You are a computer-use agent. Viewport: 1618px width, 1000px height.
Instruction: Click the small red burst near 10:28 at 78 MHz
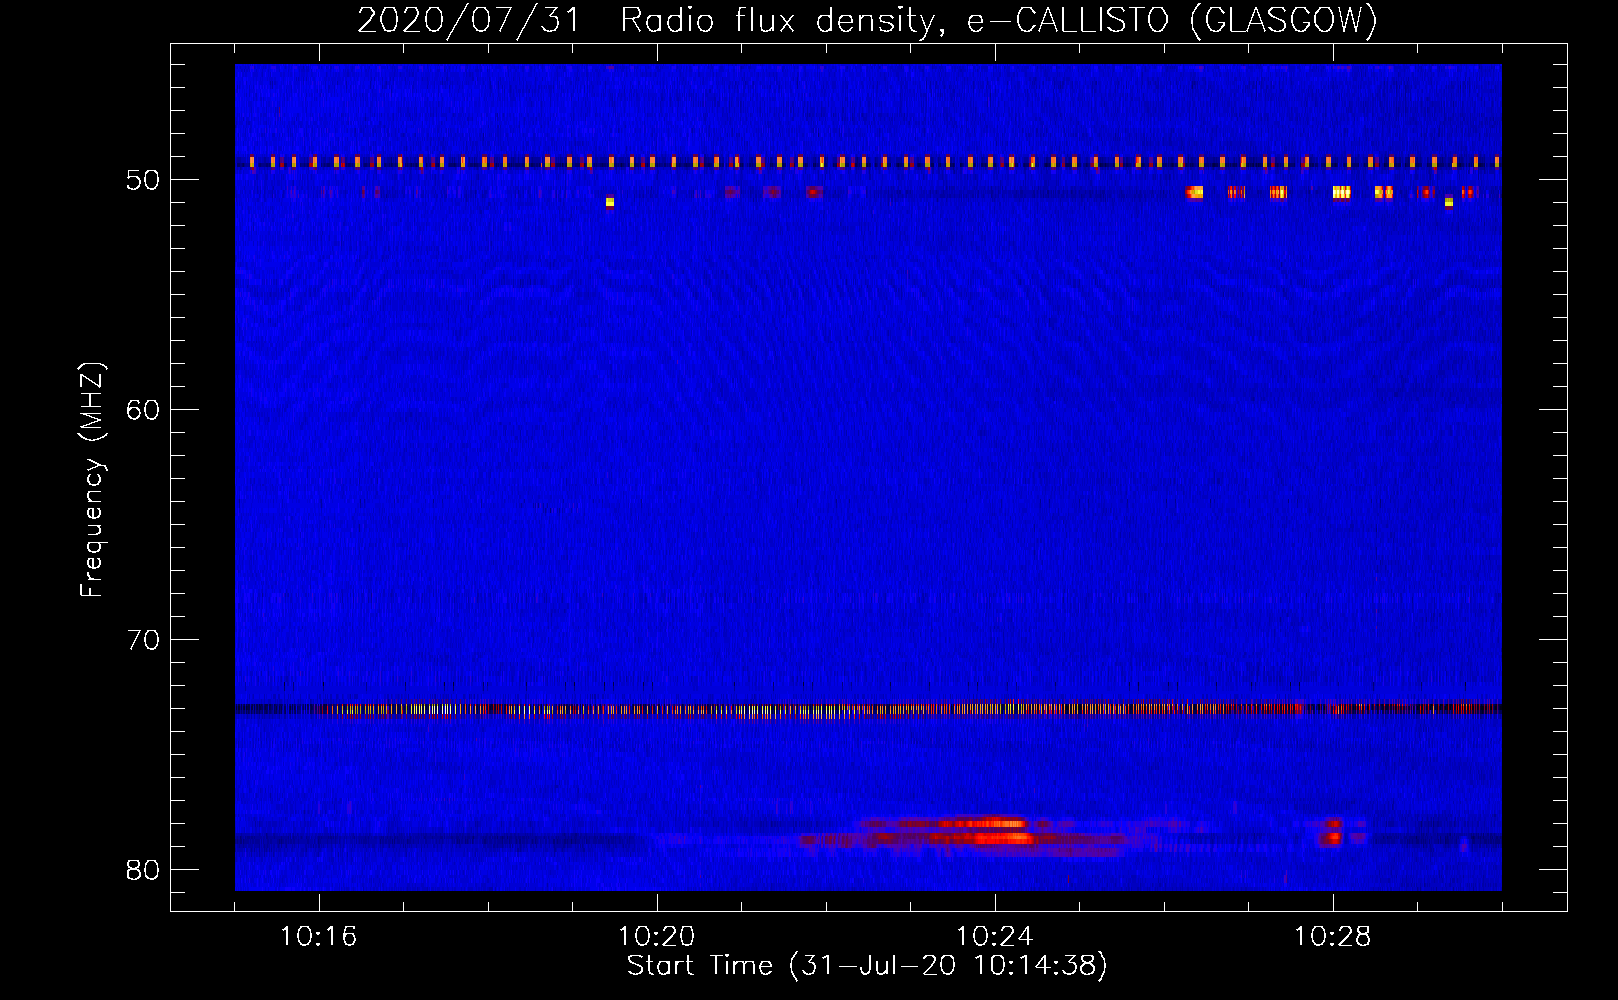click(x=1332, y=832)
